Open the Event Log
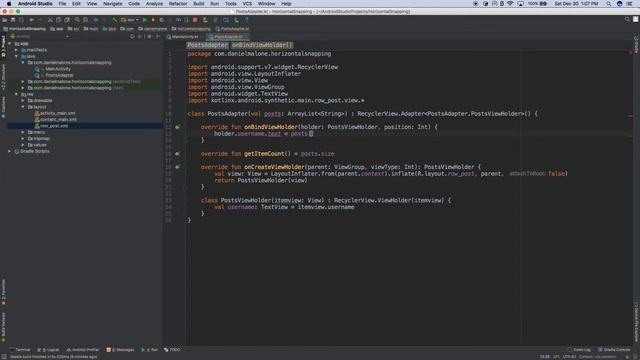This screenshot has height=360, width=640. coord(579,350)
